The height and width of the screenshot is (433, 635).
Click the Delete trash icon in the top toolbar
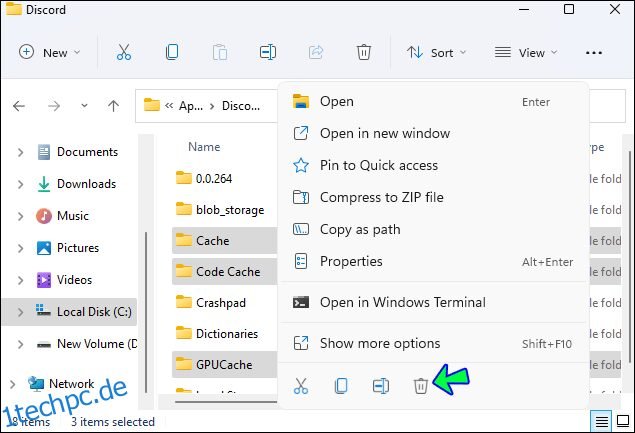click(x=364, y=52)
